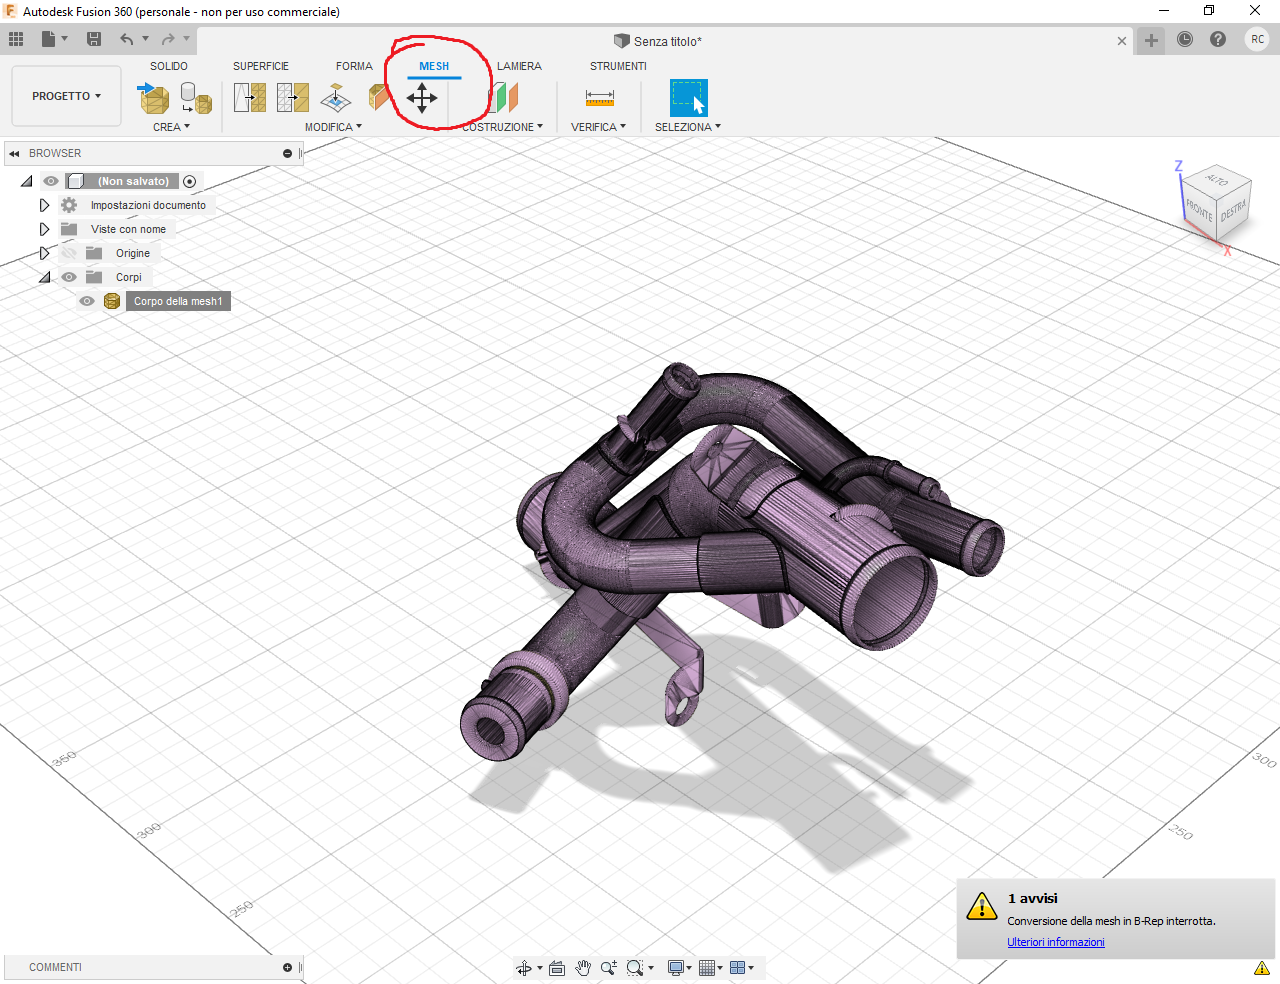Toggle visibility of the Corpi folder
The height and width of the screenshot is (984, 1280).
click(x=69, y=277)
